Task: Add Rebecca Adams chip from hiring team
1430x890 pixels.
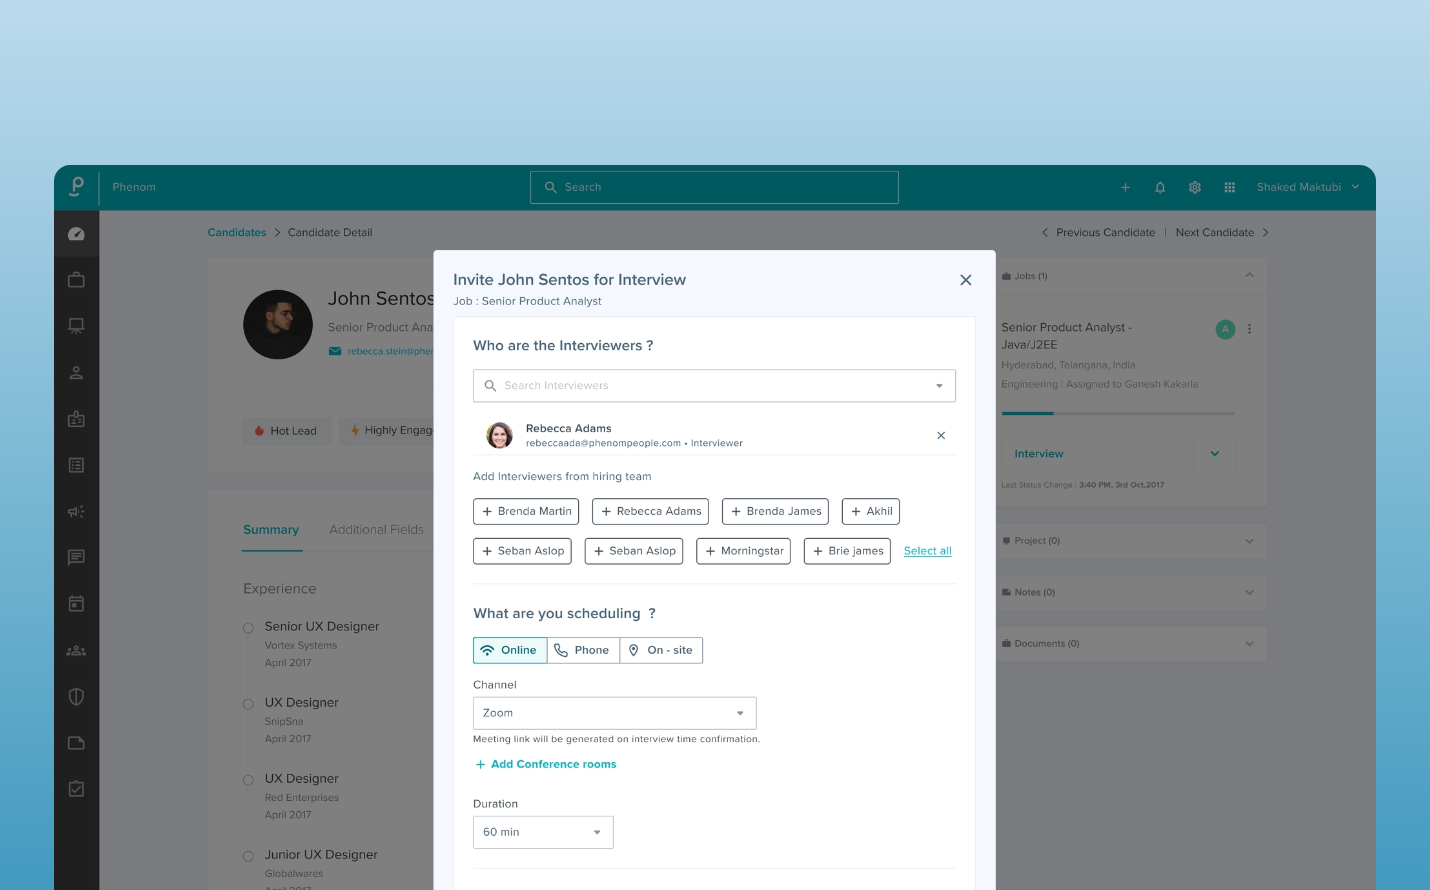Action: tap(650, 511)
